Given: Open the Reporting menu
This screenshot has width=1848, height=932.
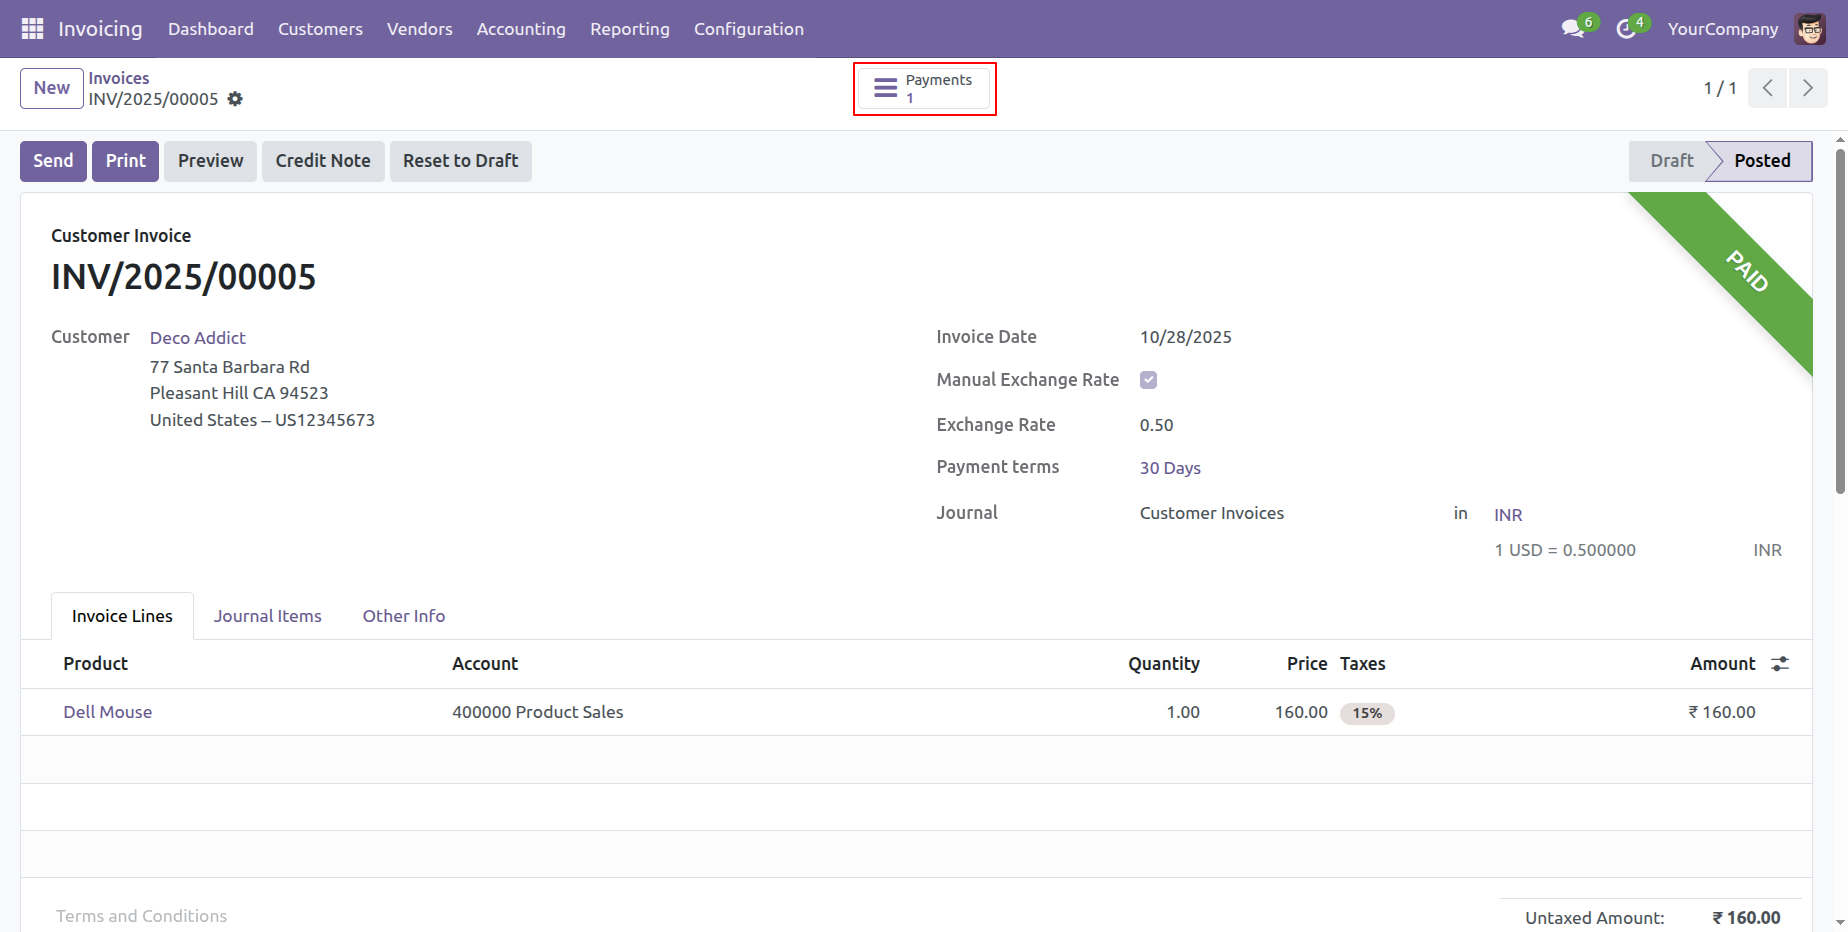Looking at the screenshot, I should pos(630,29).
